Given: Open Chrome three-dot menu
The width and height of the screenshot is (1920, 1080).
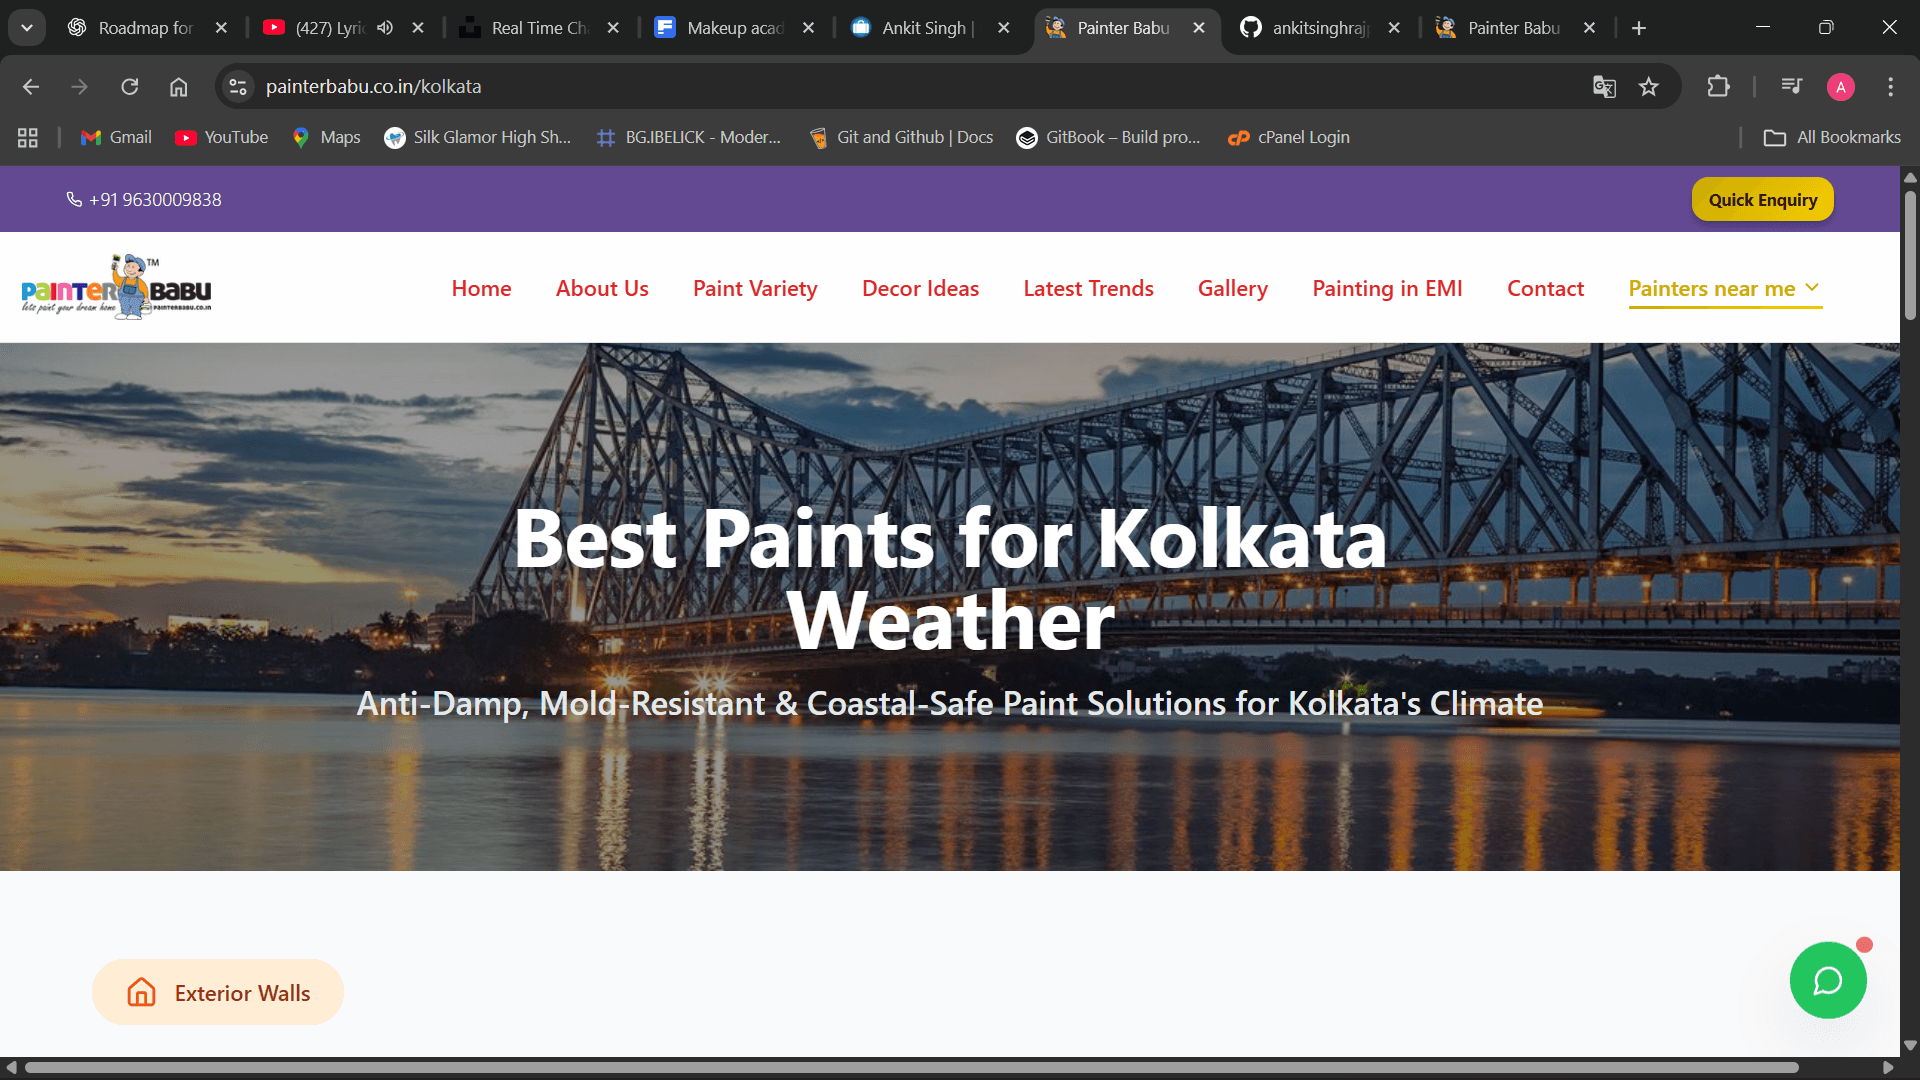Looking at the screenshot, I should coord(1890,87).
